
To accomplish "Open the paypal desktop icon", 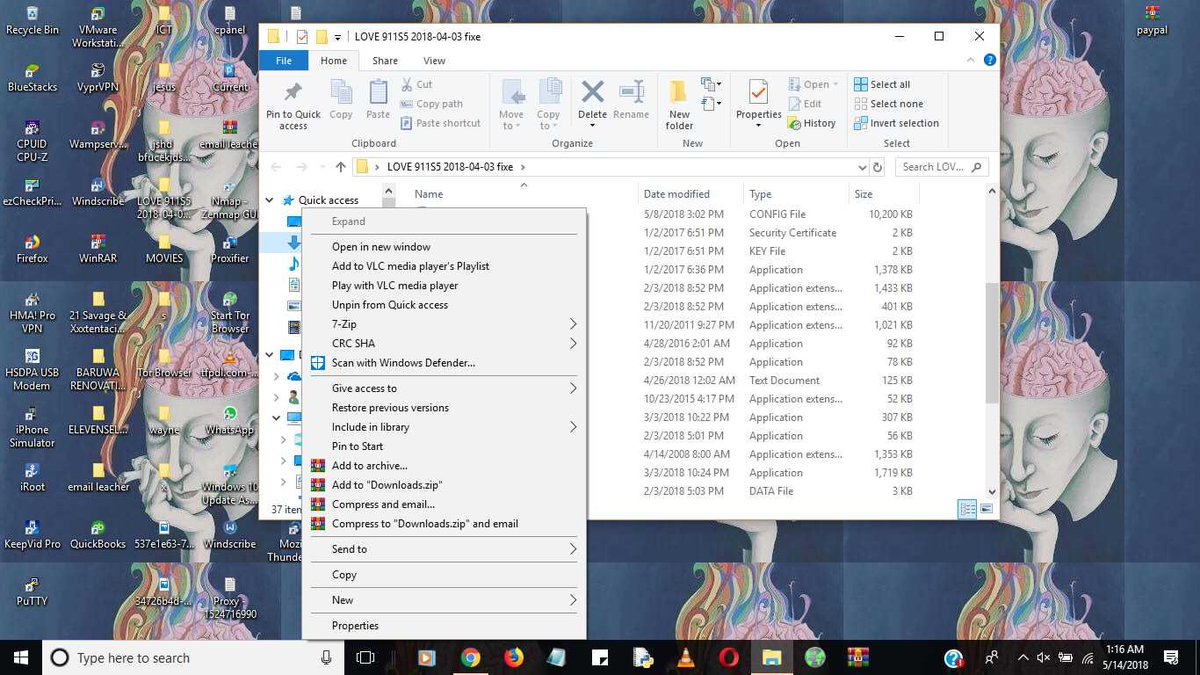I will point(1153,20).
